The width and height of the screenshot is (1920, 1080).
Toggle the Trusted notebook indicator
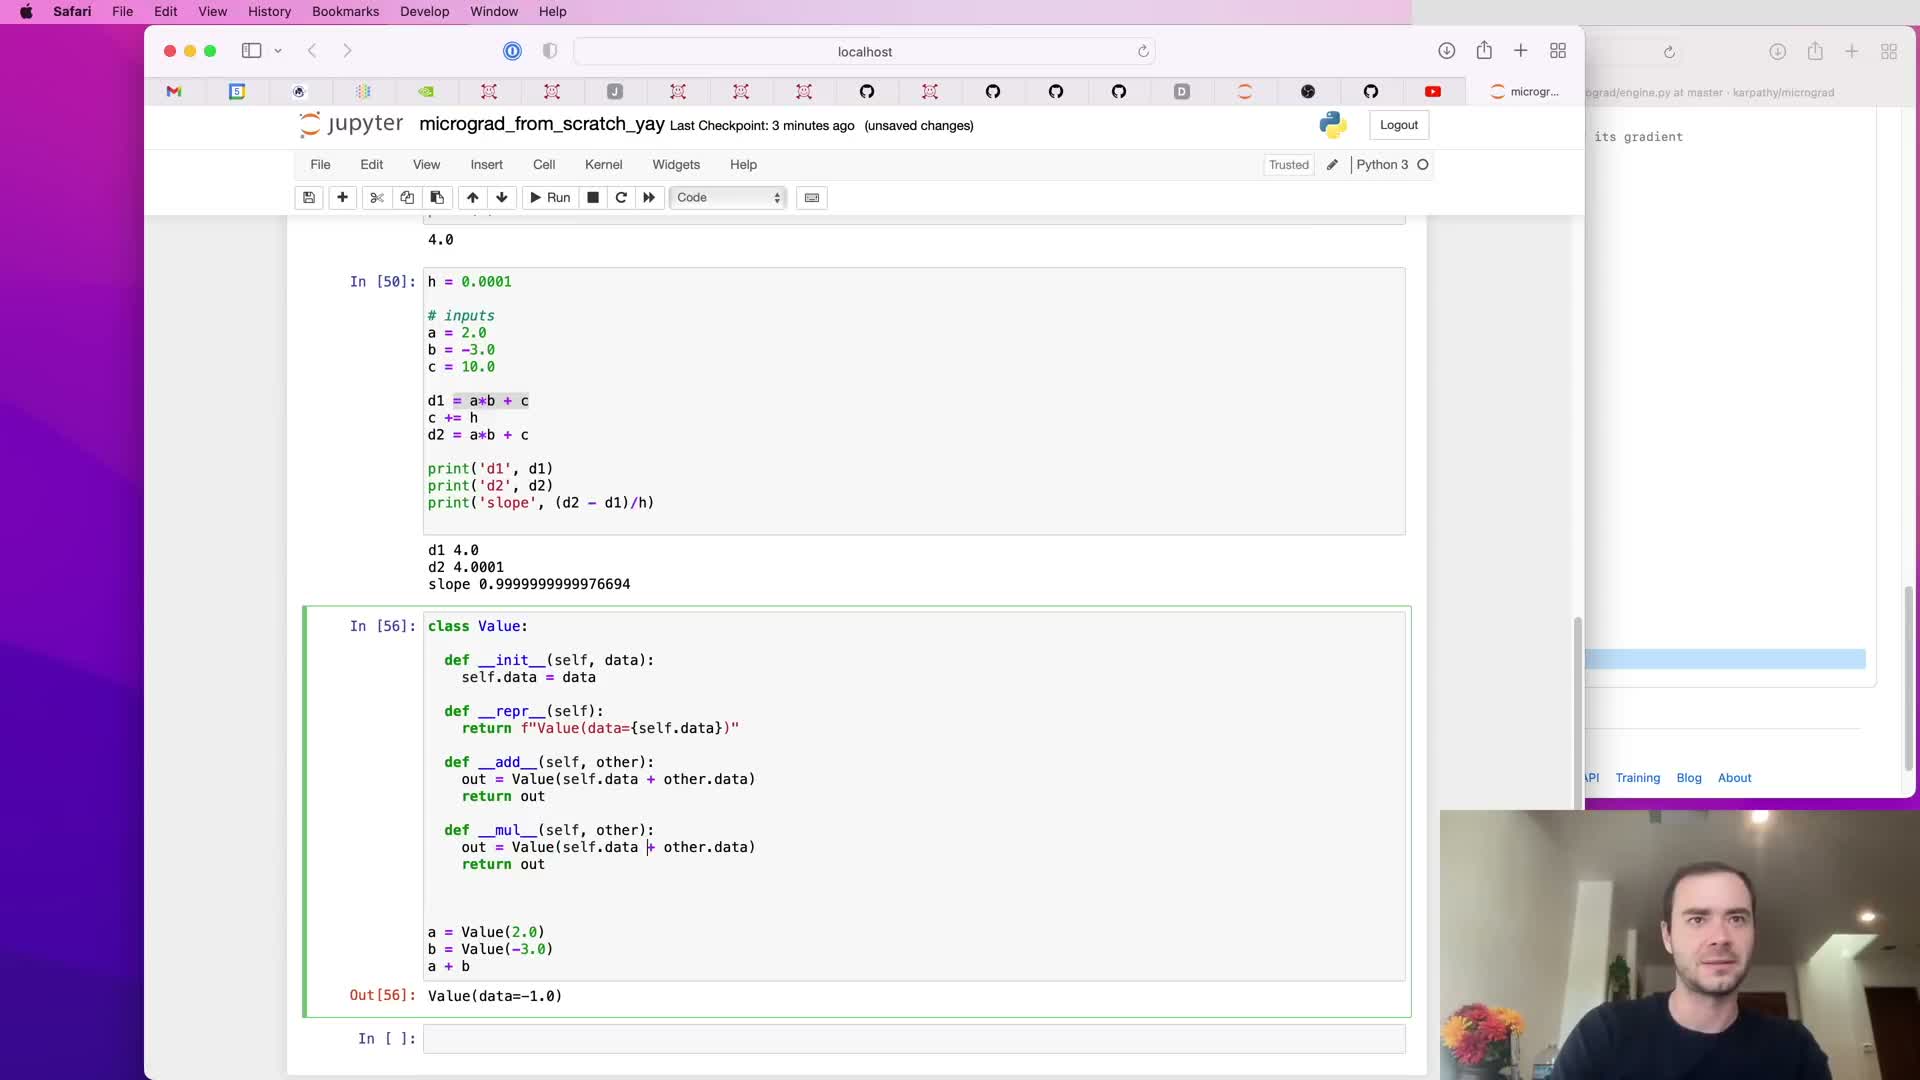tap(1288, 165)
